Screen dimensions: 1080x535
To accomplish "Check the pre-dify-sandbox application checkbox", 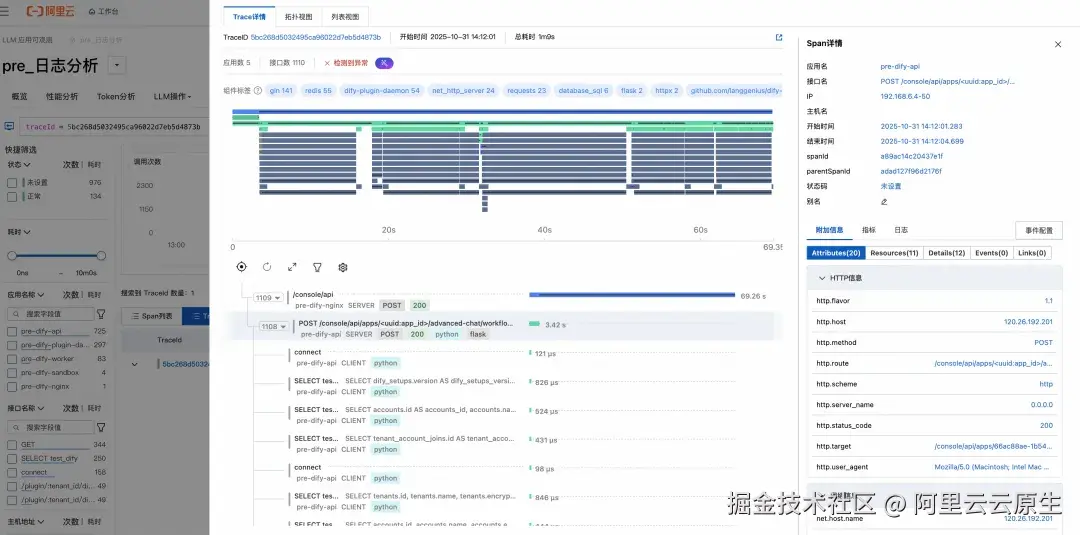I will [x=12, y=373].
